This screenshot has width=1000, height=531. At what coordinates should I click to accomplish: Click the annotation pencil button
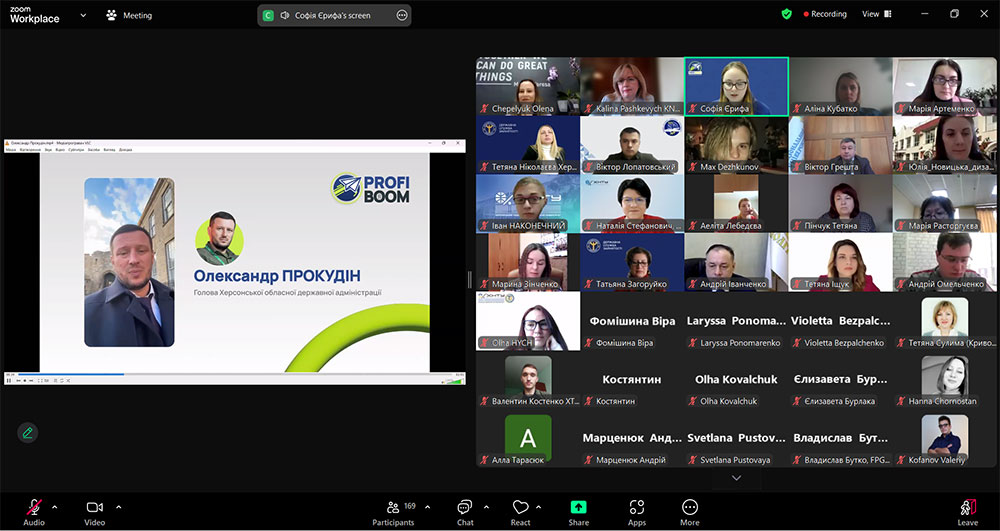pos(27,433)
